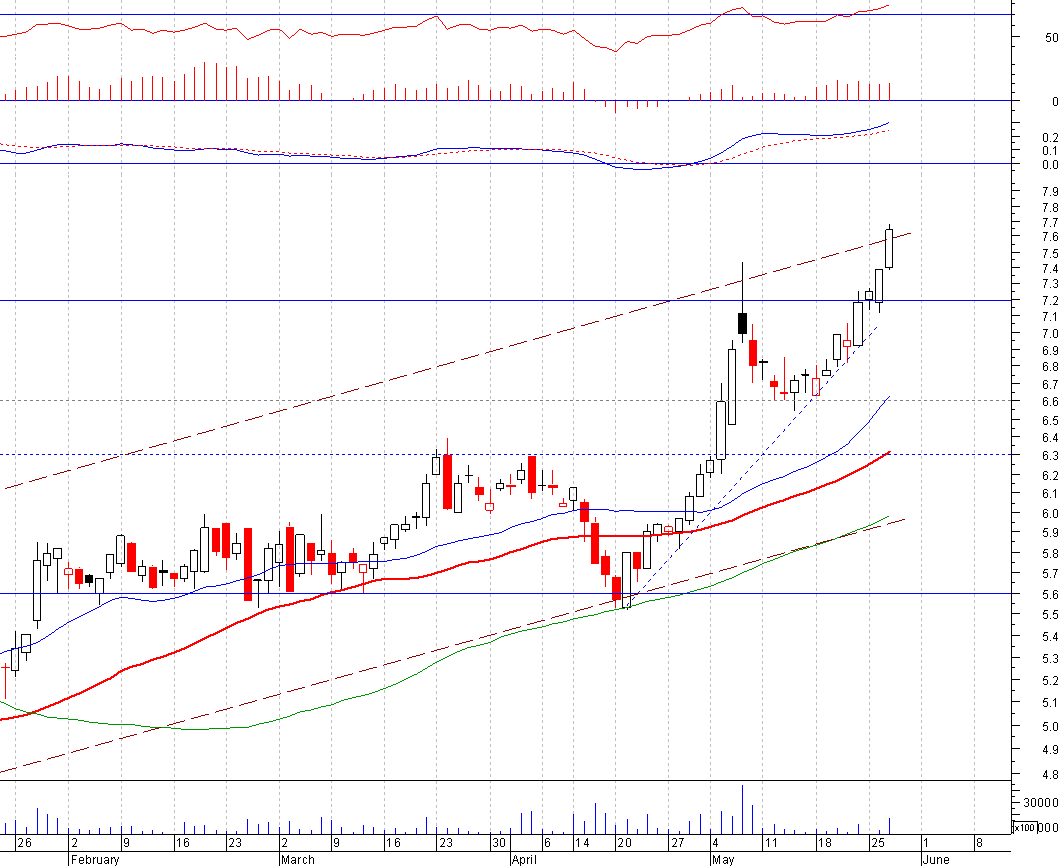Select the 0.2 MACD axis label
This screenshot has width=1062, height=866.
pos(1050,137)
